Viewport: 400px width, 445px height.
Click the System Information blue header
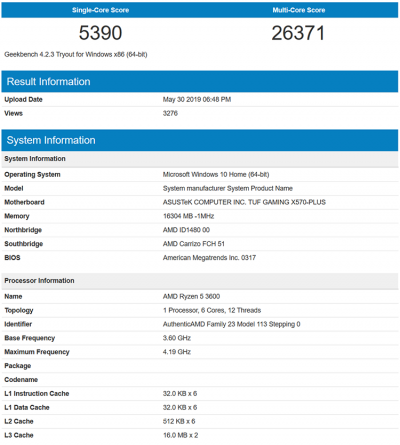tap(200, 140)
